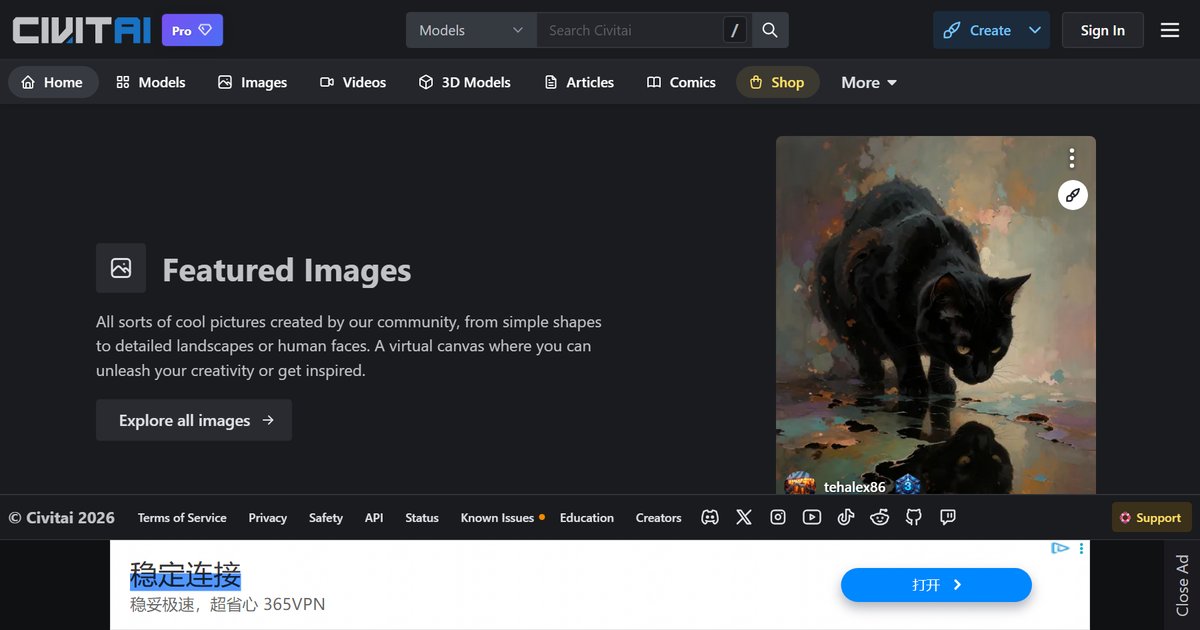This screenshot has height=630, width=1200.
Task: Click Explore all images button
Action: tap(194, 420)
